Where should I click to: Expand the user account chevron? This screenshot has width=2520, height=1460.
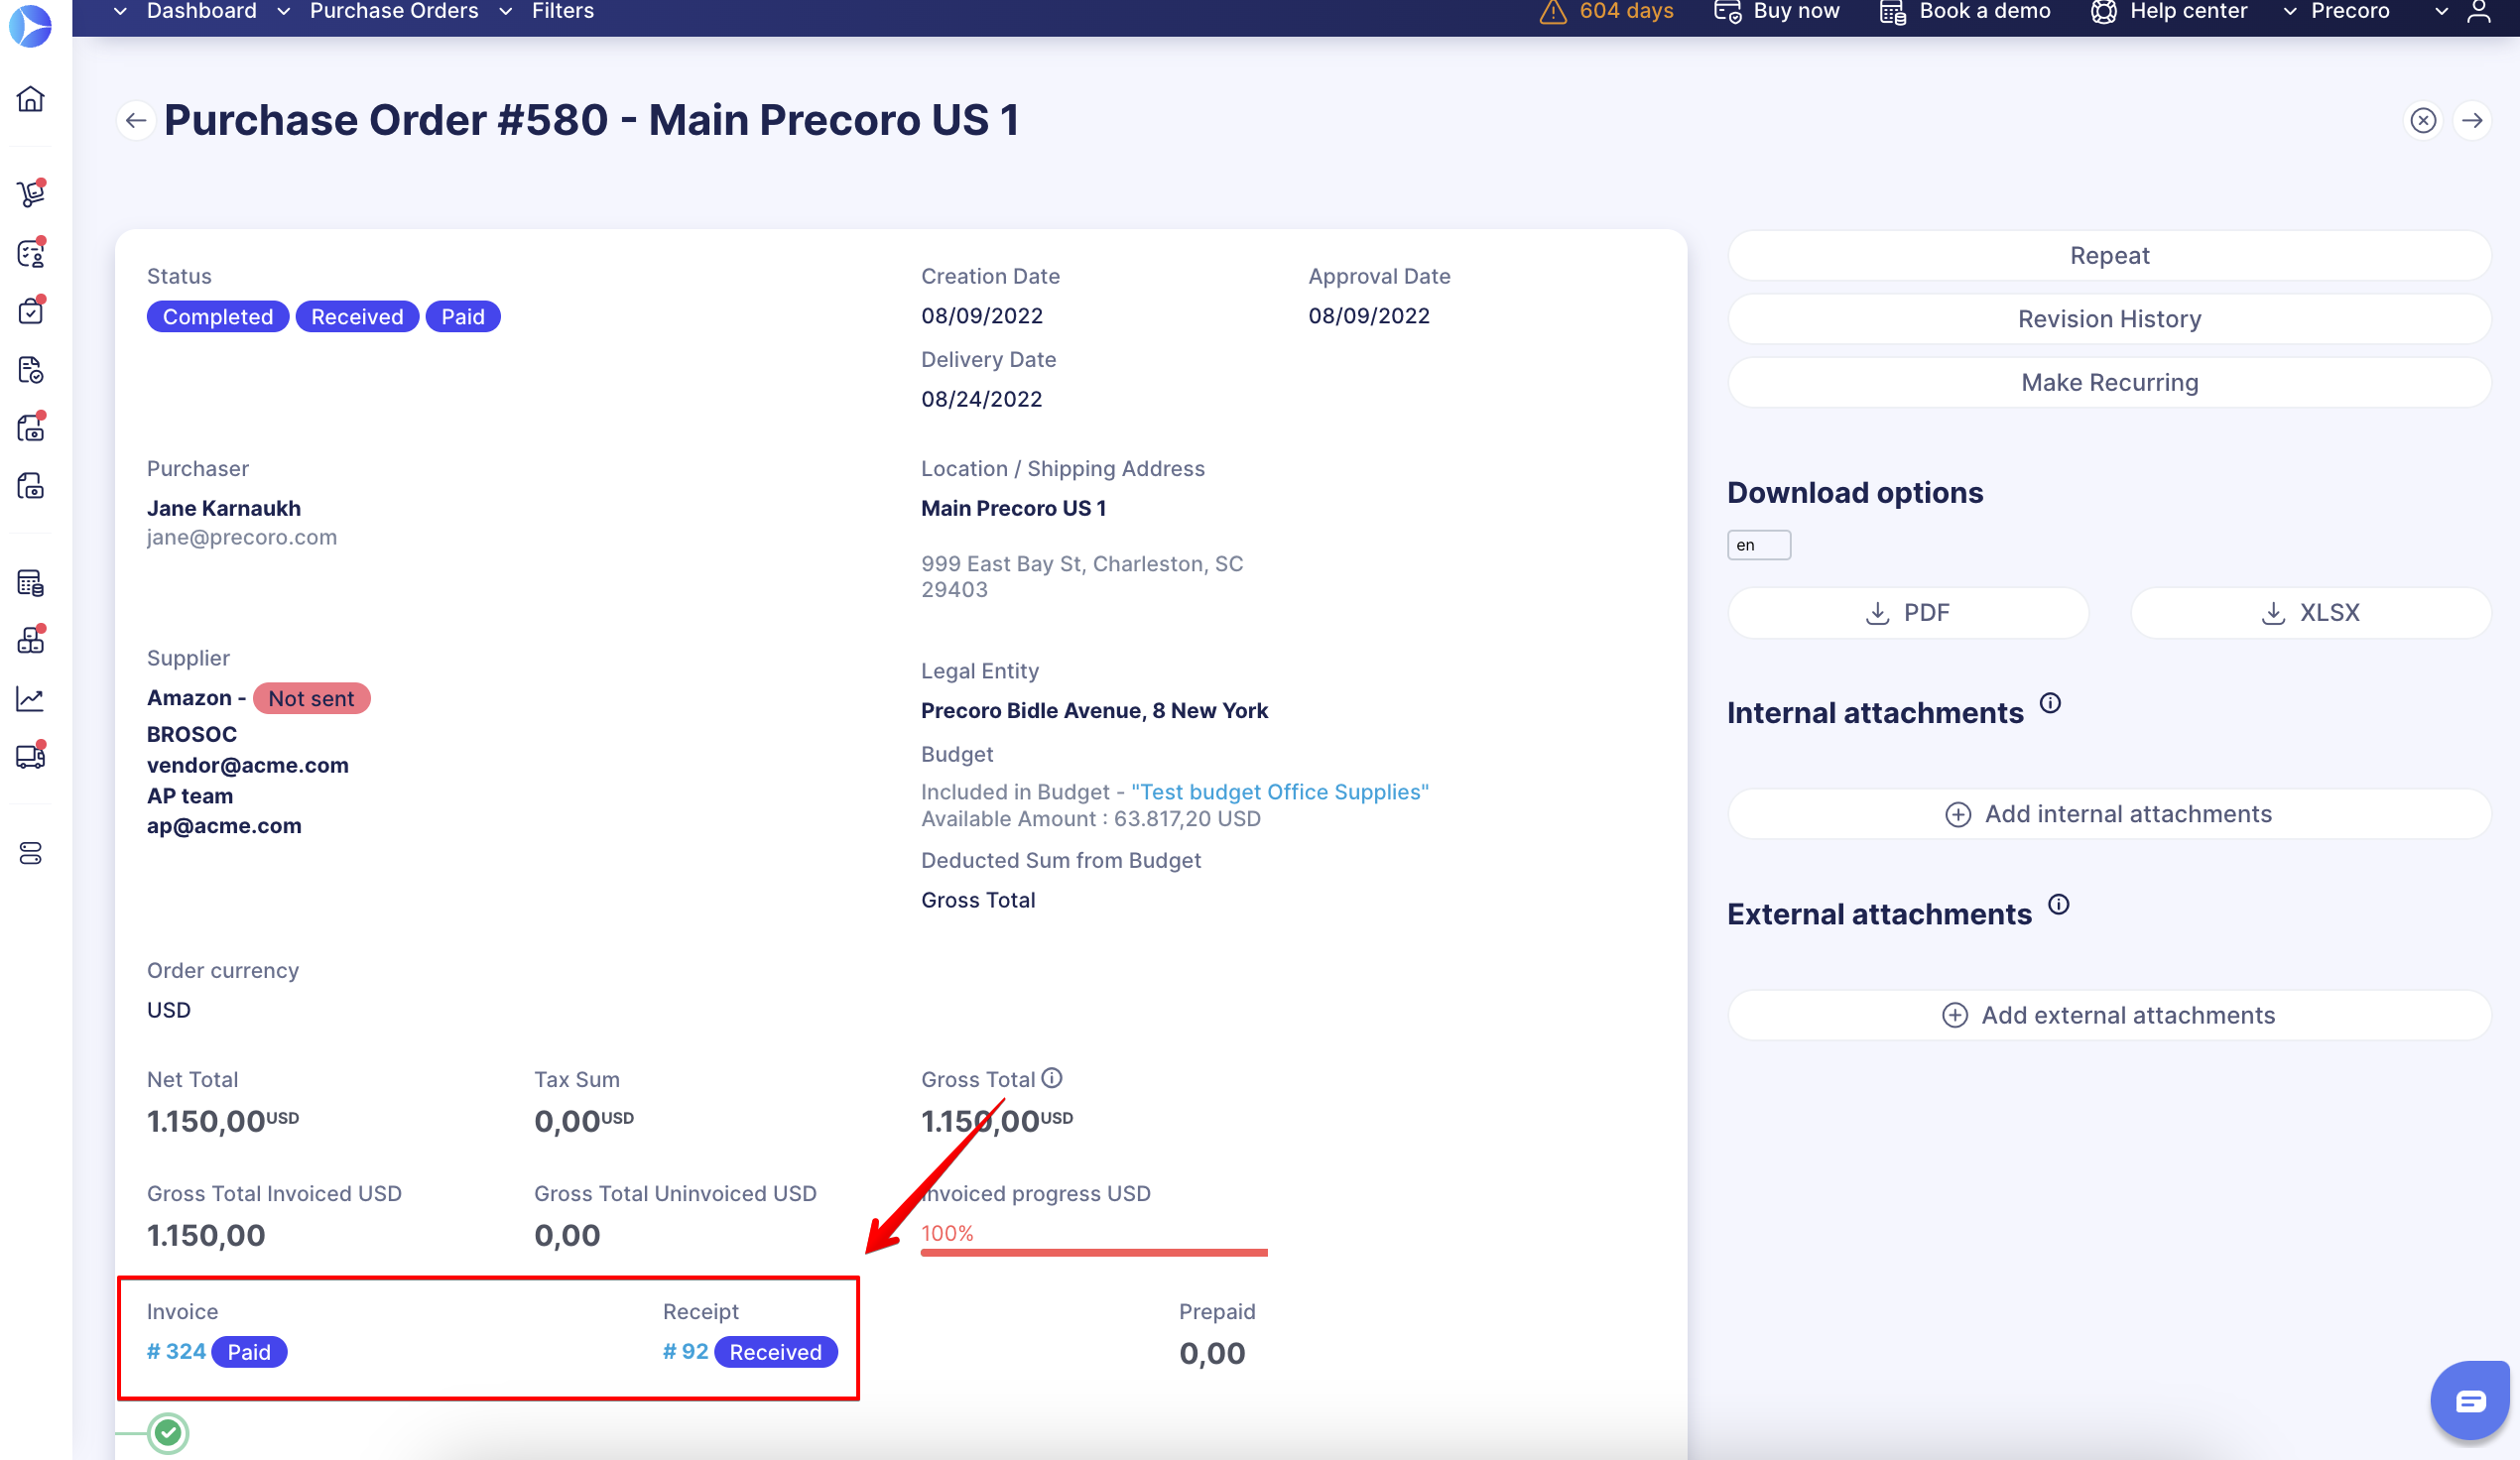[x=2441, y=11]
